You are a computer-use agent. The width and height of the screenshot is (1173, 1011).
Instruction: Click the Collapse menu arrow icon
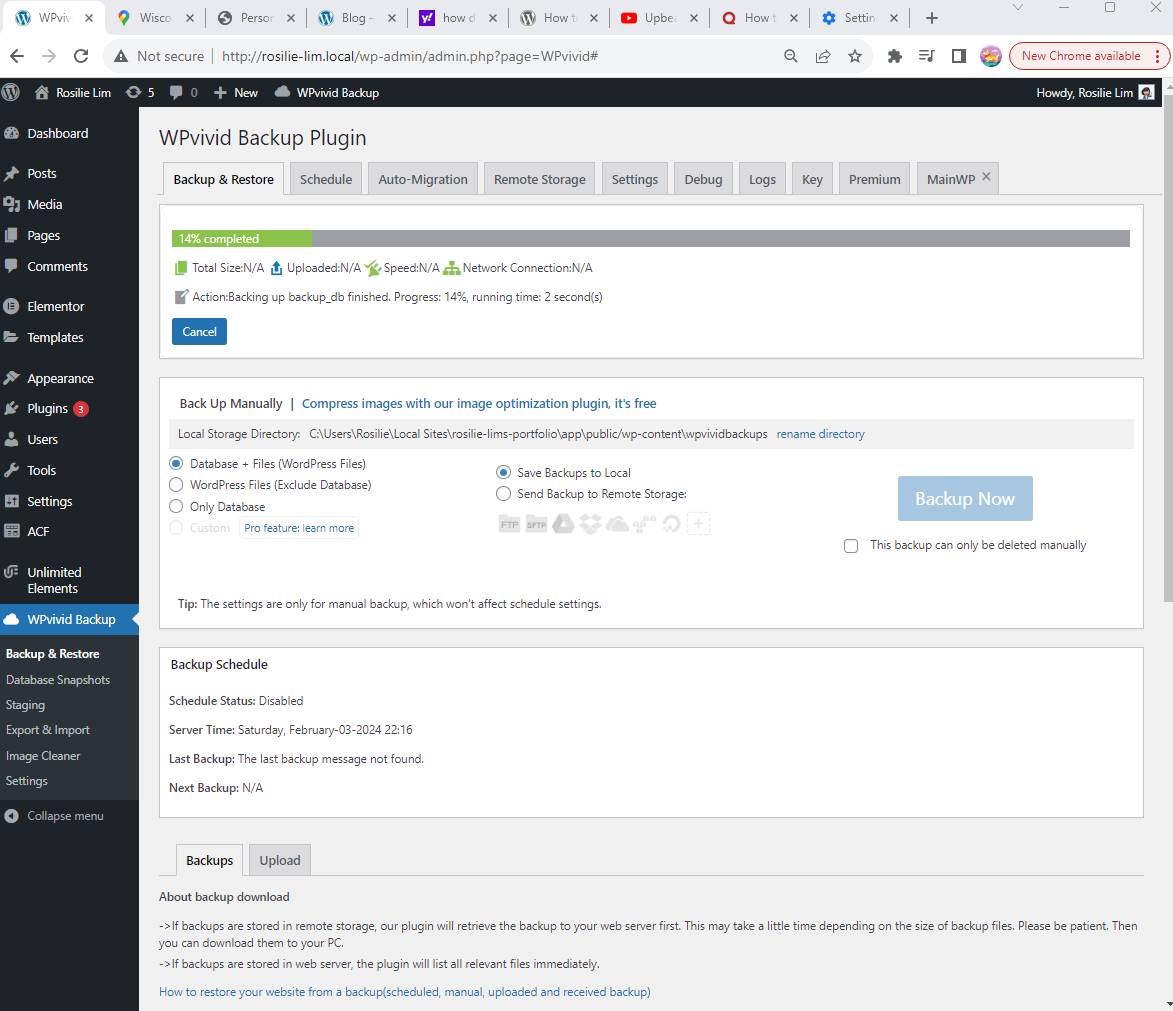(11, 816)
